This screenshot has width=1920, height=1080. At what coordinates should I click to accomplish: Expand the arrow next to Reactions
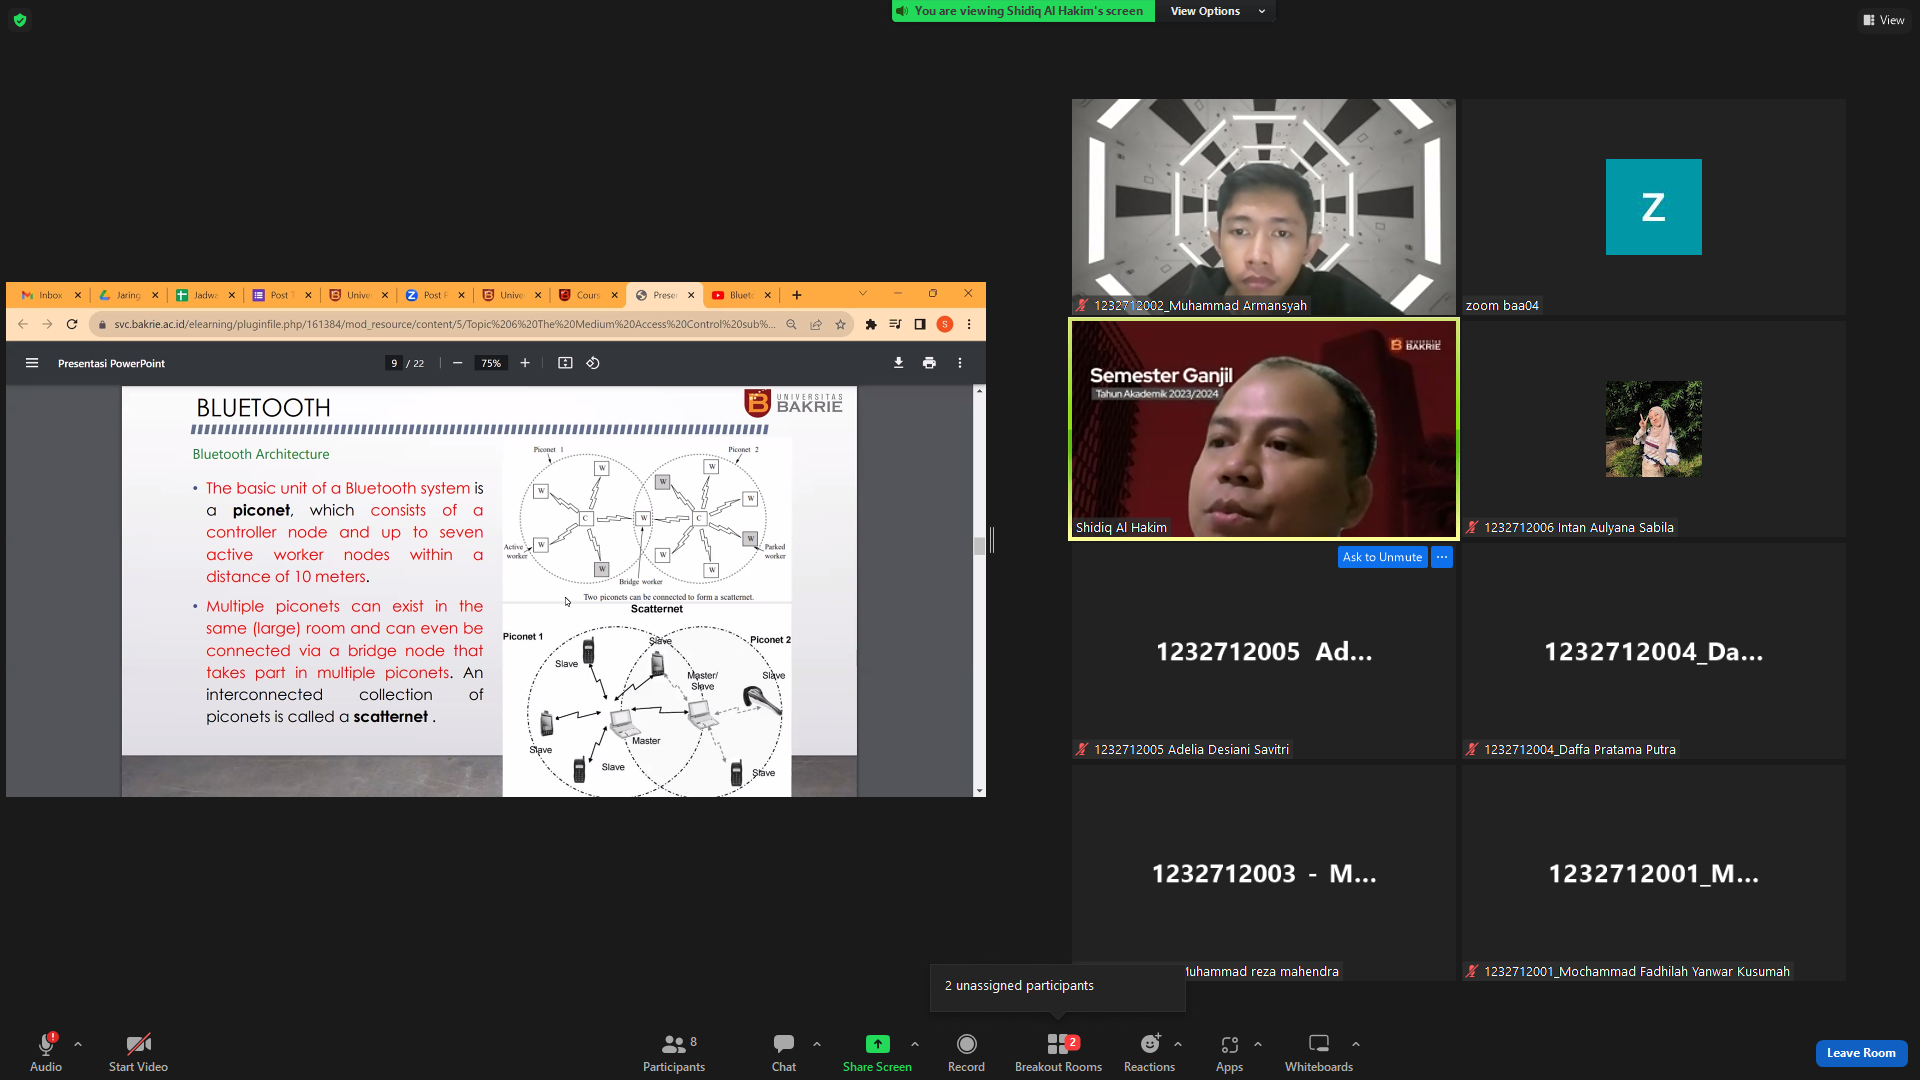[1178, 1044]
